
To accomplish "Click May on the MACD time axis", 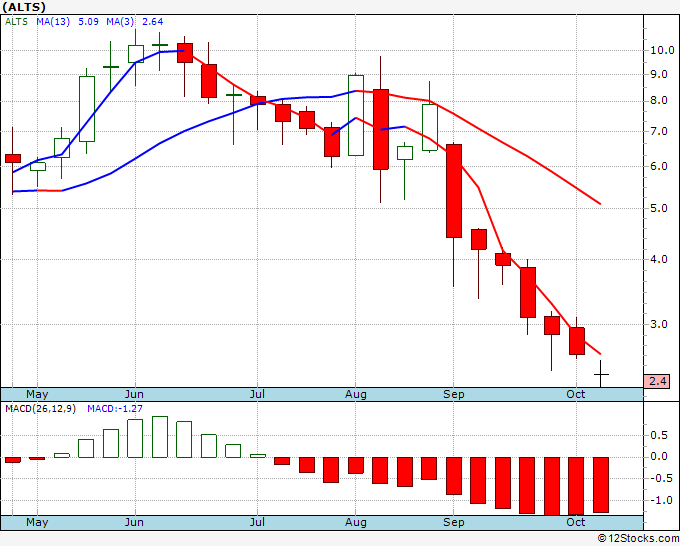I will click(x=37, y=522).
